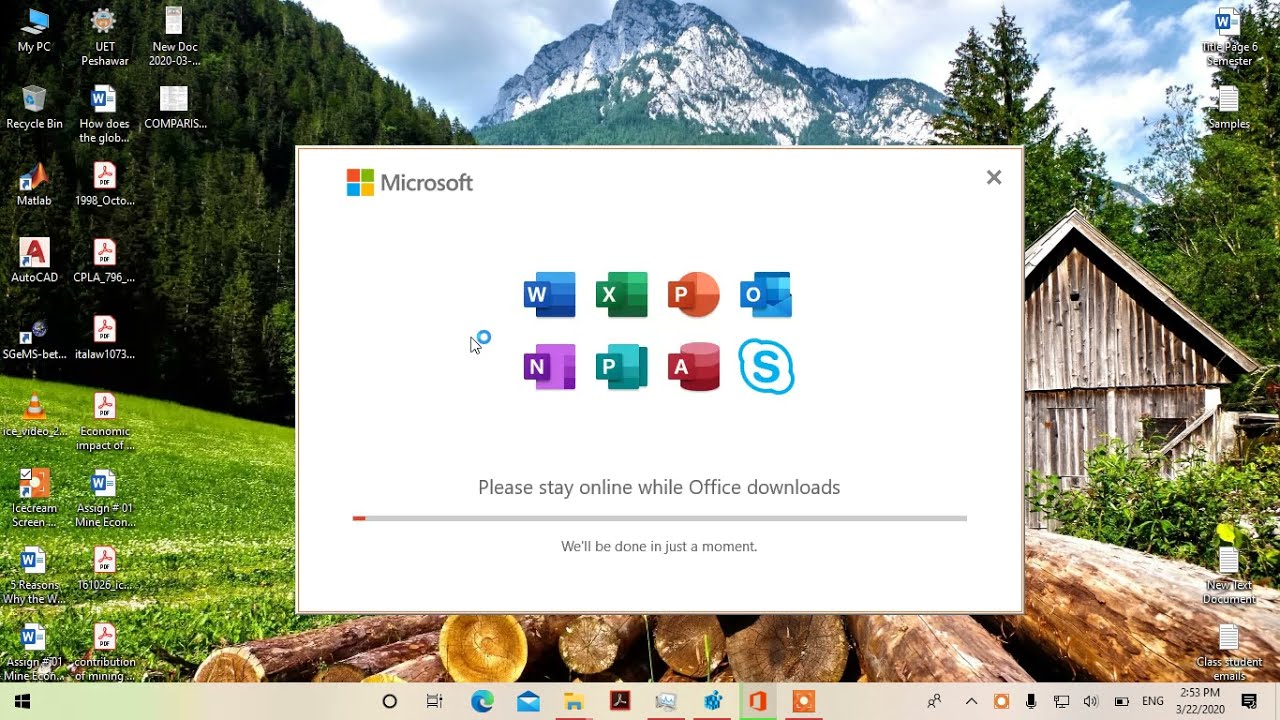Select the ice_video VLC file on desktop
The width and height of the screenshot is (1280, 720).
pyautogui.click(x=34, y=415)
